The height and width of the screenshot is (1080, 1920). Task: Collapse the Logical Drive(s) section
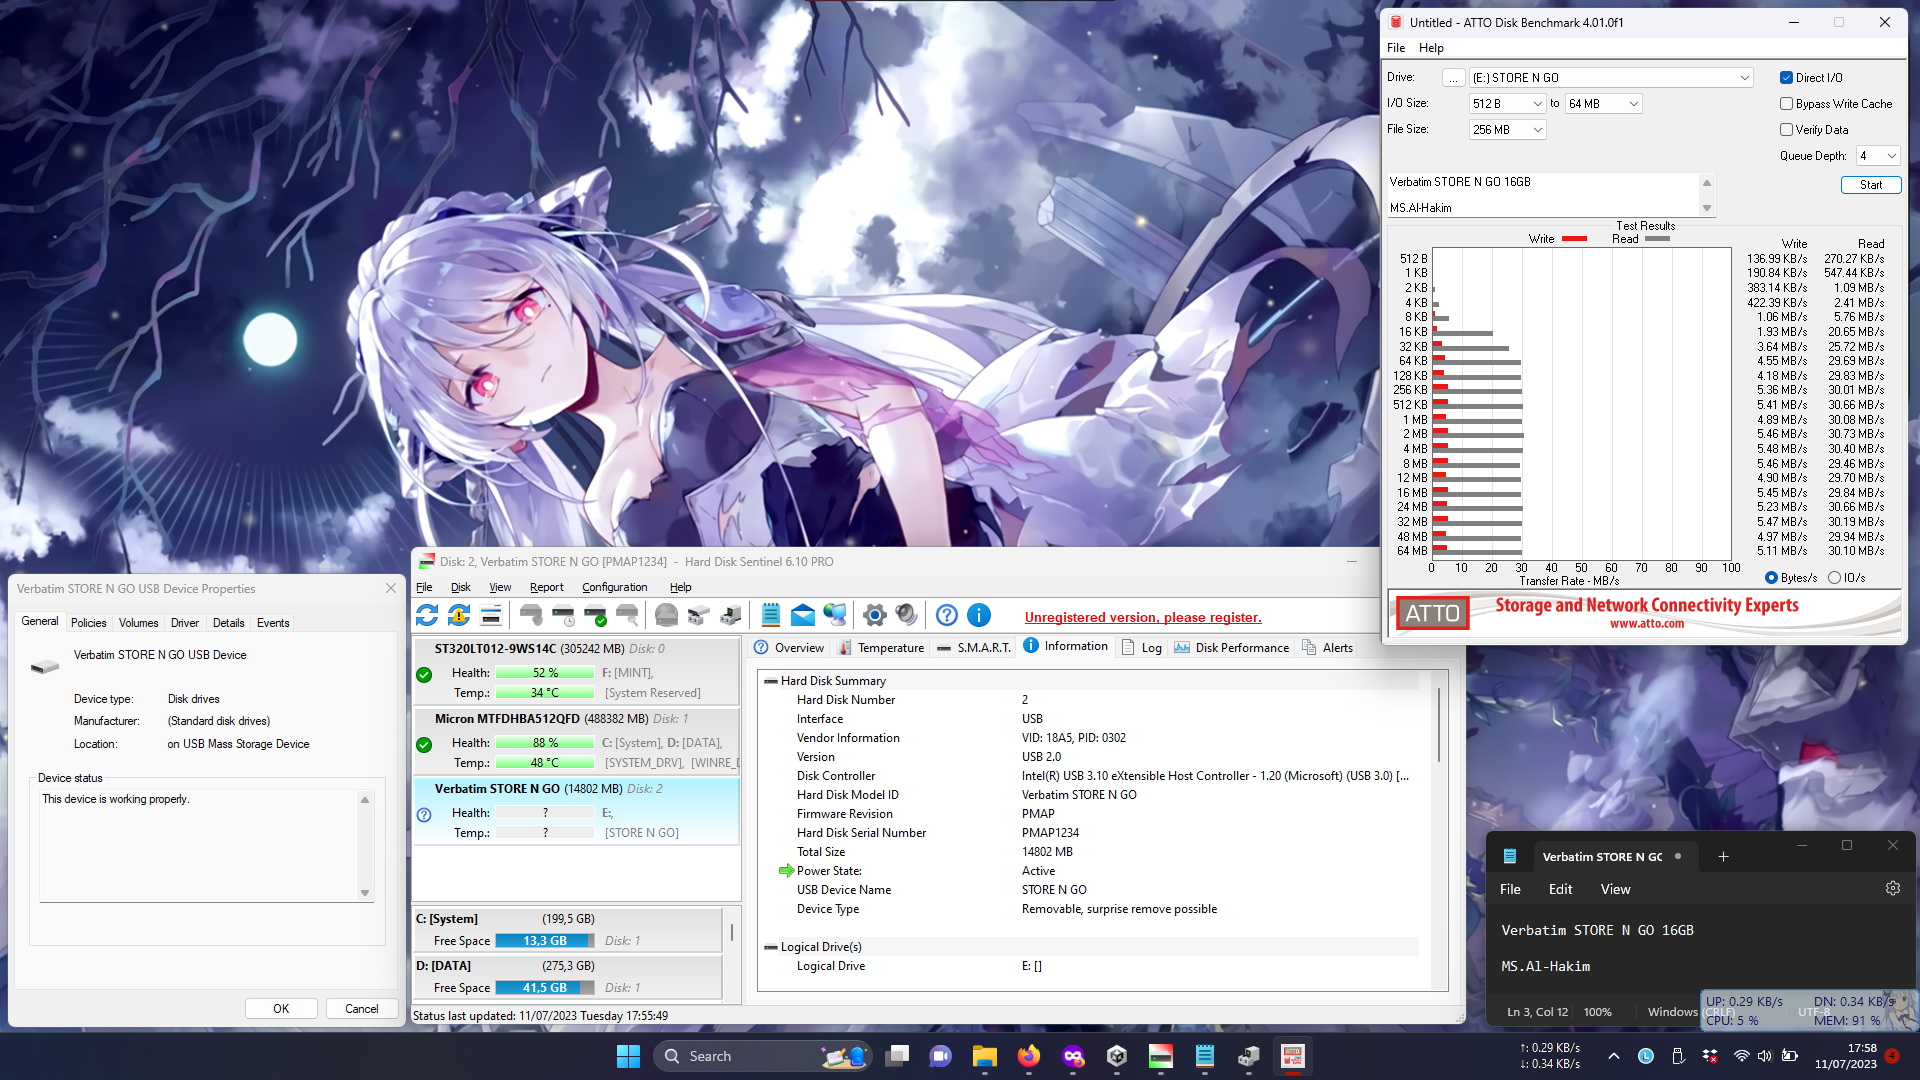click(x=771, y=947)
